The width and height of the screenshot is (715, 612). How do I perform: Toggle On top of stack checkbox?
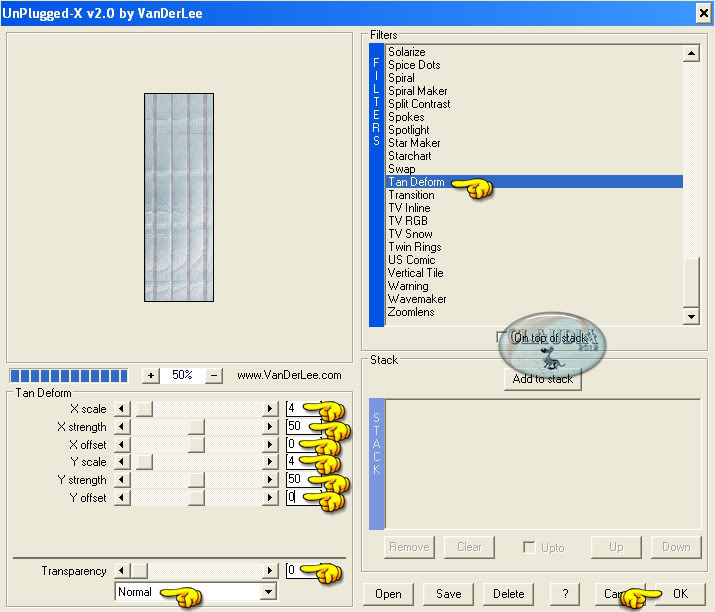[502, 337]
